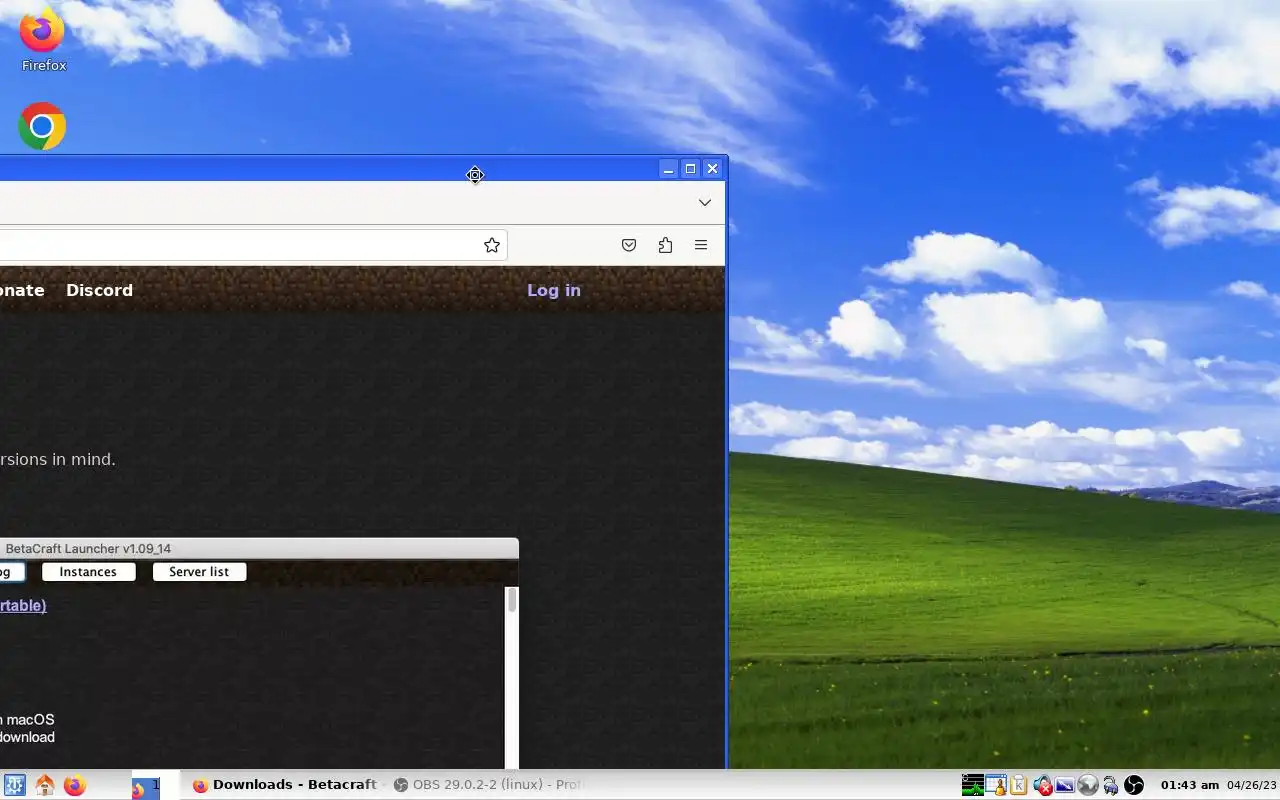Open the Chrome desktop shortcut
The height and width of the screenshot is (800, 1280).
click(x=42, y=127)
